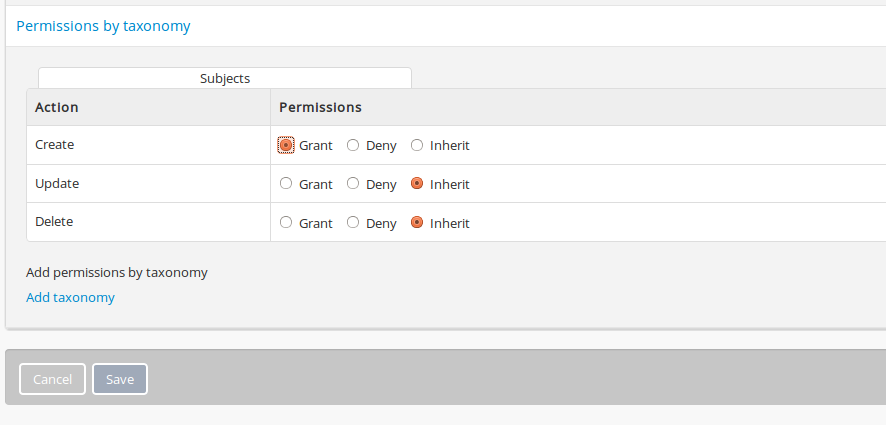Click the Create row label

pyautogui.click(x=55, y=145)
